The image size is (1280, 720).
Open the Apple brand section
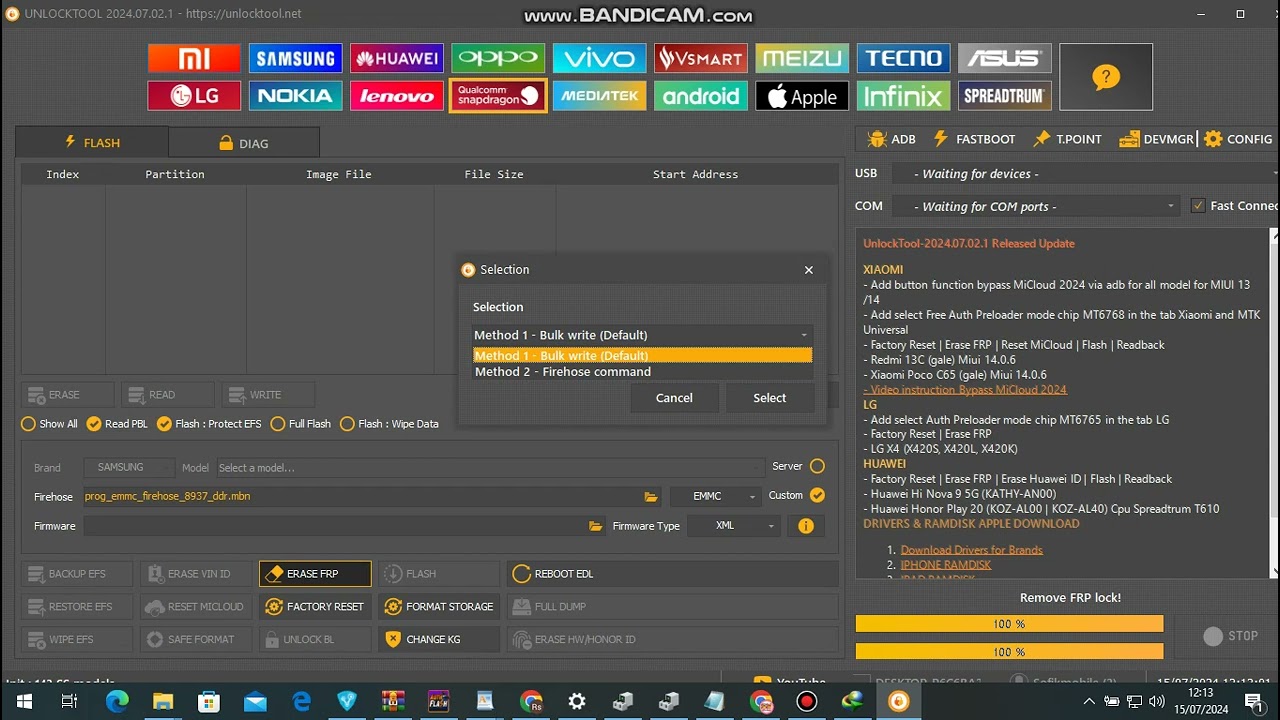802,96
